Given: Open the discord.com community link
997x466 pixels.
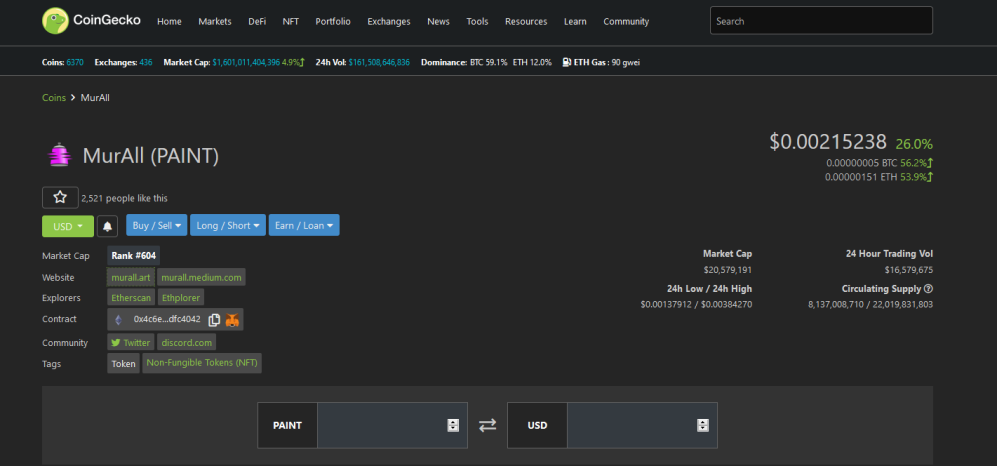Looking at the screenshot, I should click(186, 343).
